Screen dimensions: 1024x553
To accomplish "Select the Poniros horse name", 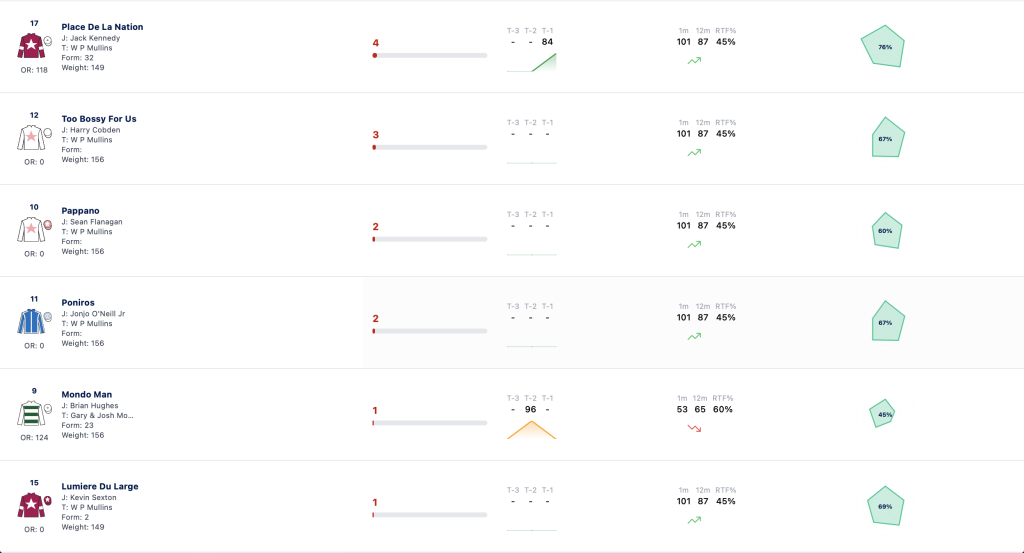I will [x=78, y=302].
